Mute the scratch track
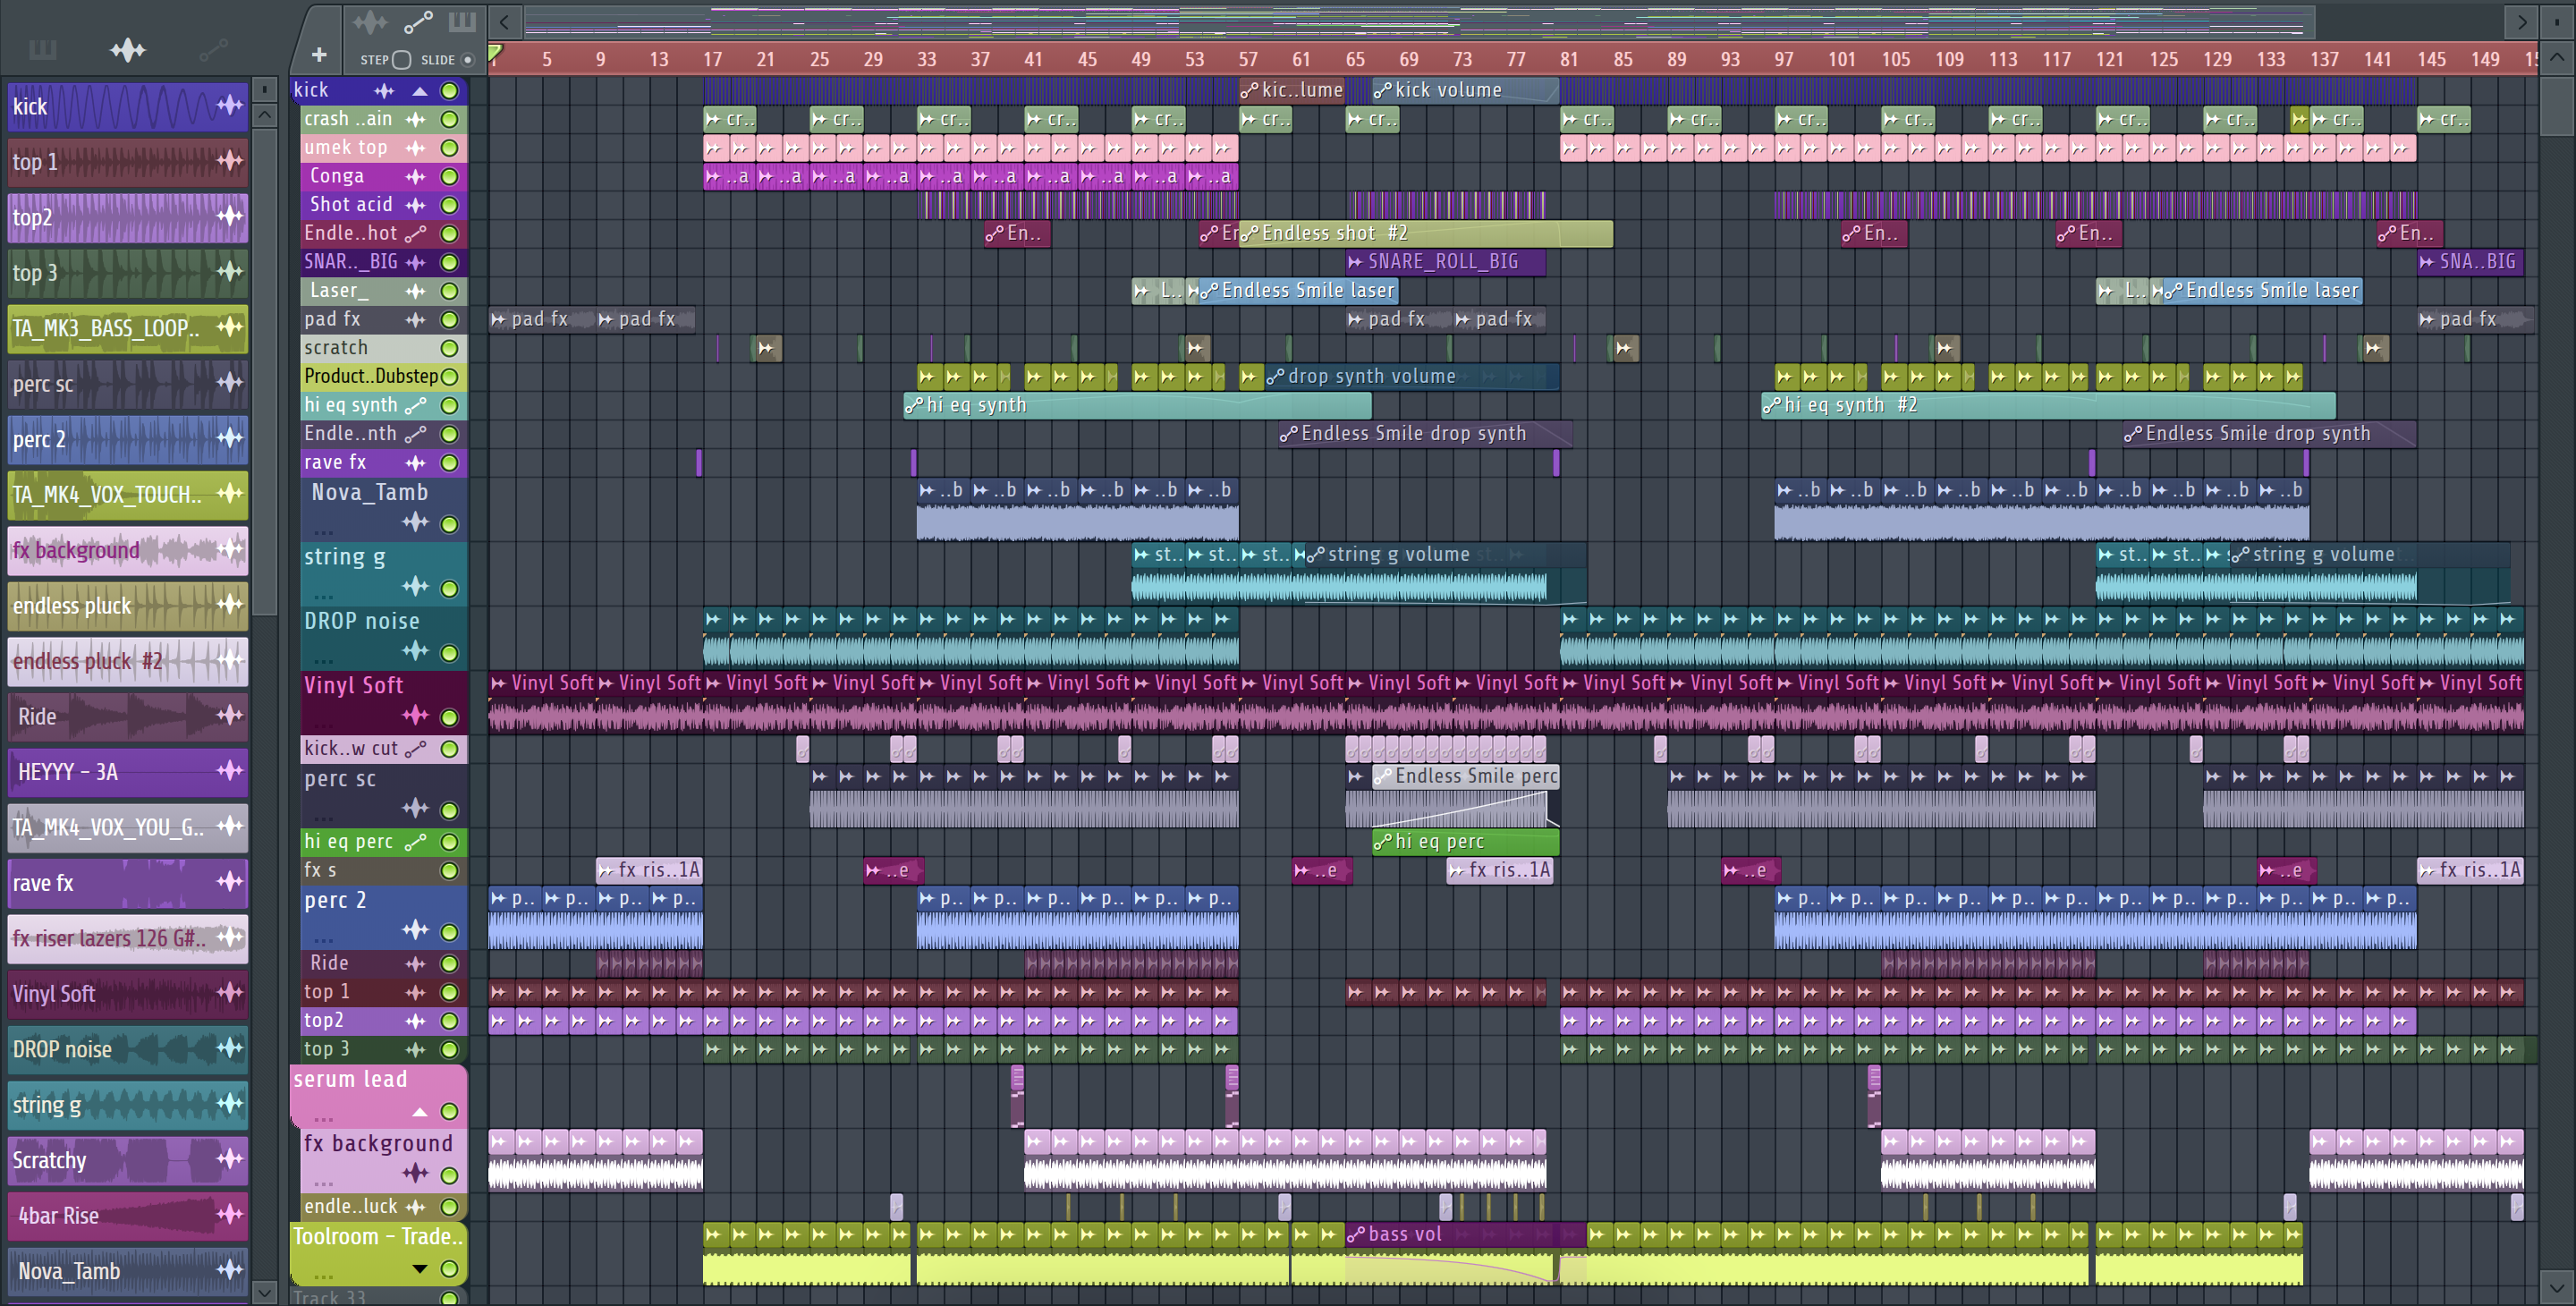The height and width of the screenshot is (1306, 2576). click(449, 348)
